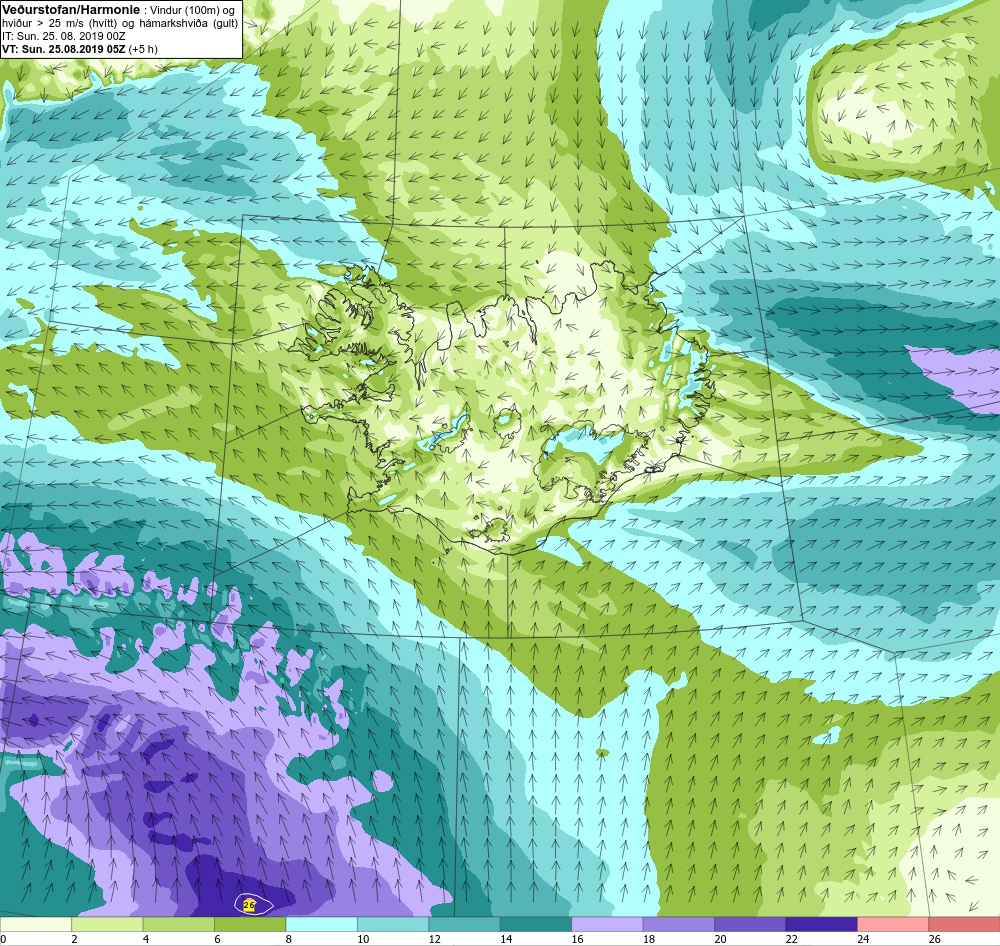This screenshot has height=946, width=1000.
Task: Choose the turquoise 10–12 legend swatch
Action: pyautogui.click(x=393, y=924)
